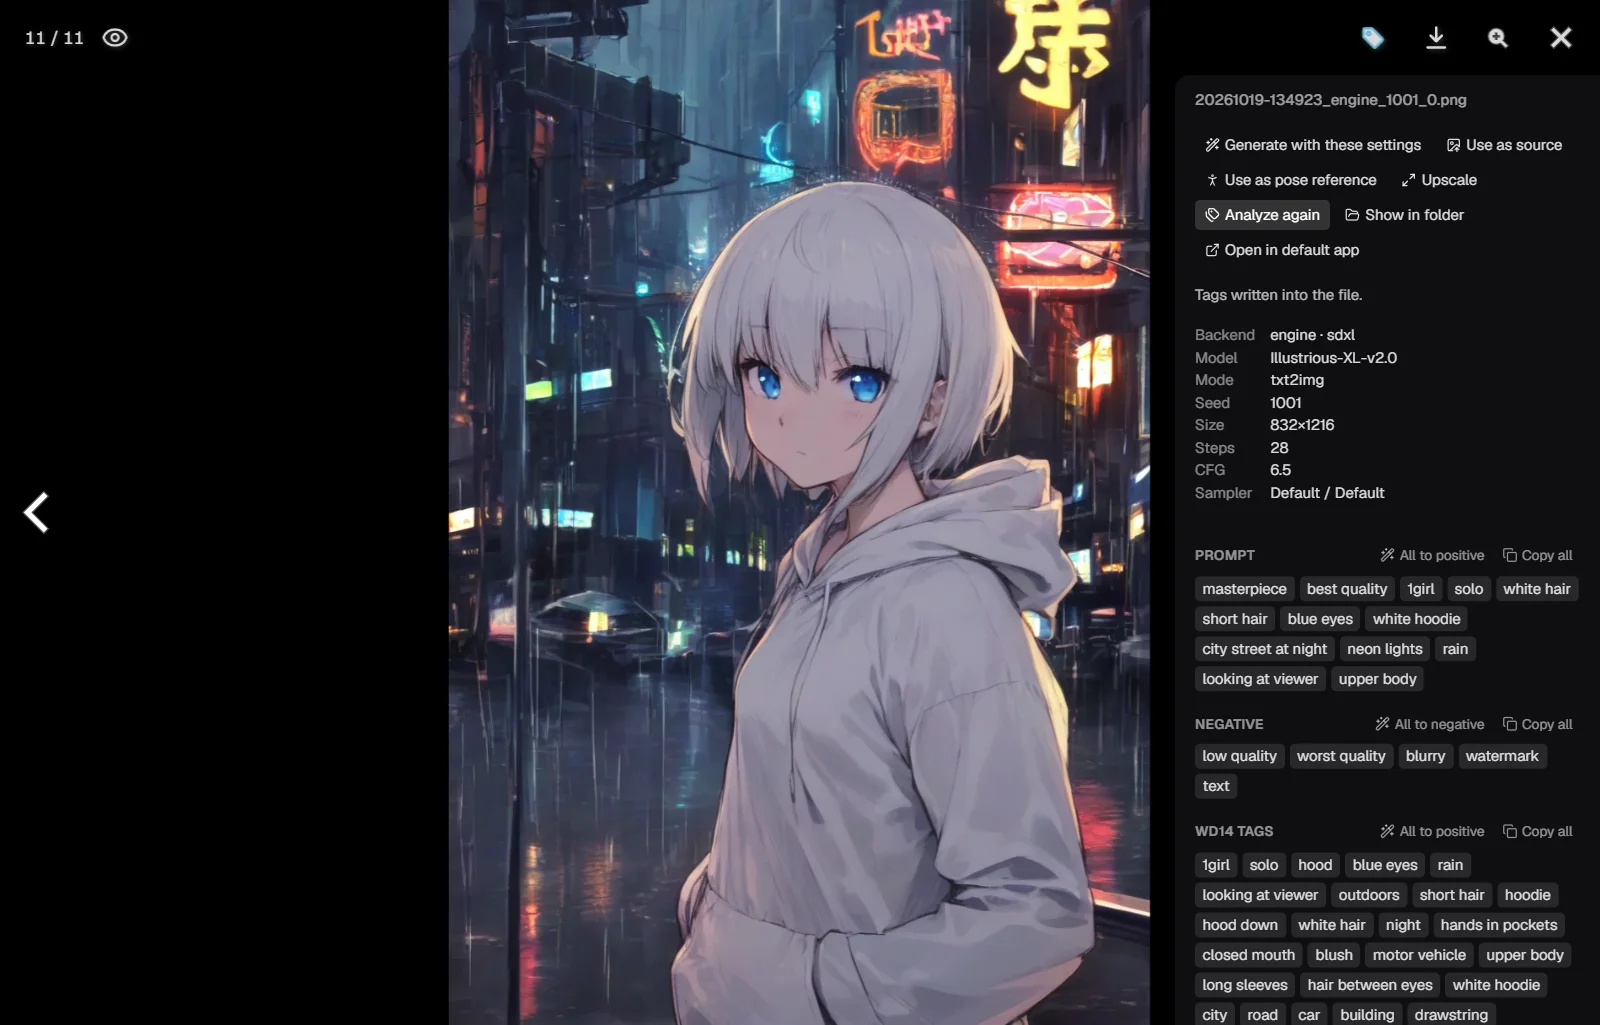Click Analyze again button
Image resolution: width=1600 pixels, height=1025 pixels.
click(1262, 215)
